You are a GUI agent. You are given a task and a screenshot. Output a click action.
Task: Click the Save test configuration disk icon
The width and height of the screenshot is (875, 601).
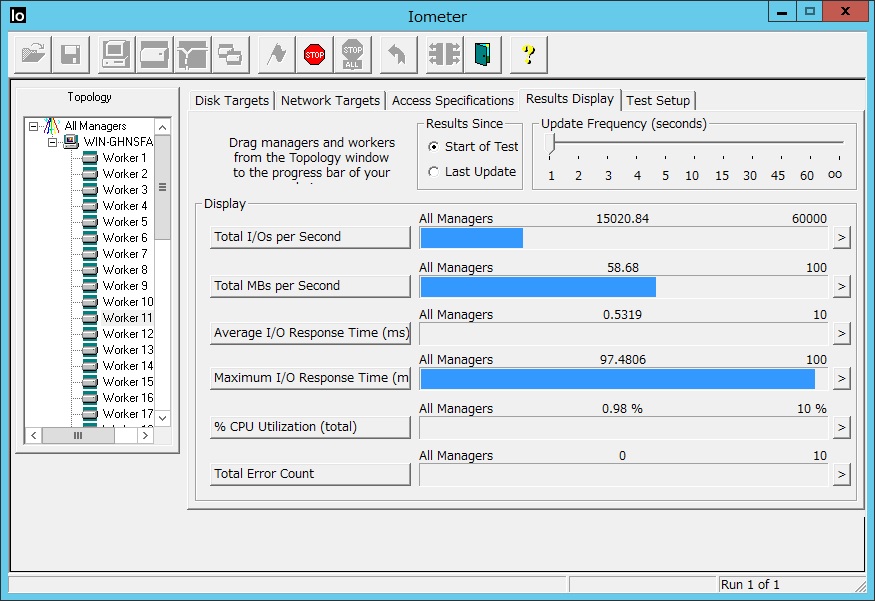tap(70, 54)
